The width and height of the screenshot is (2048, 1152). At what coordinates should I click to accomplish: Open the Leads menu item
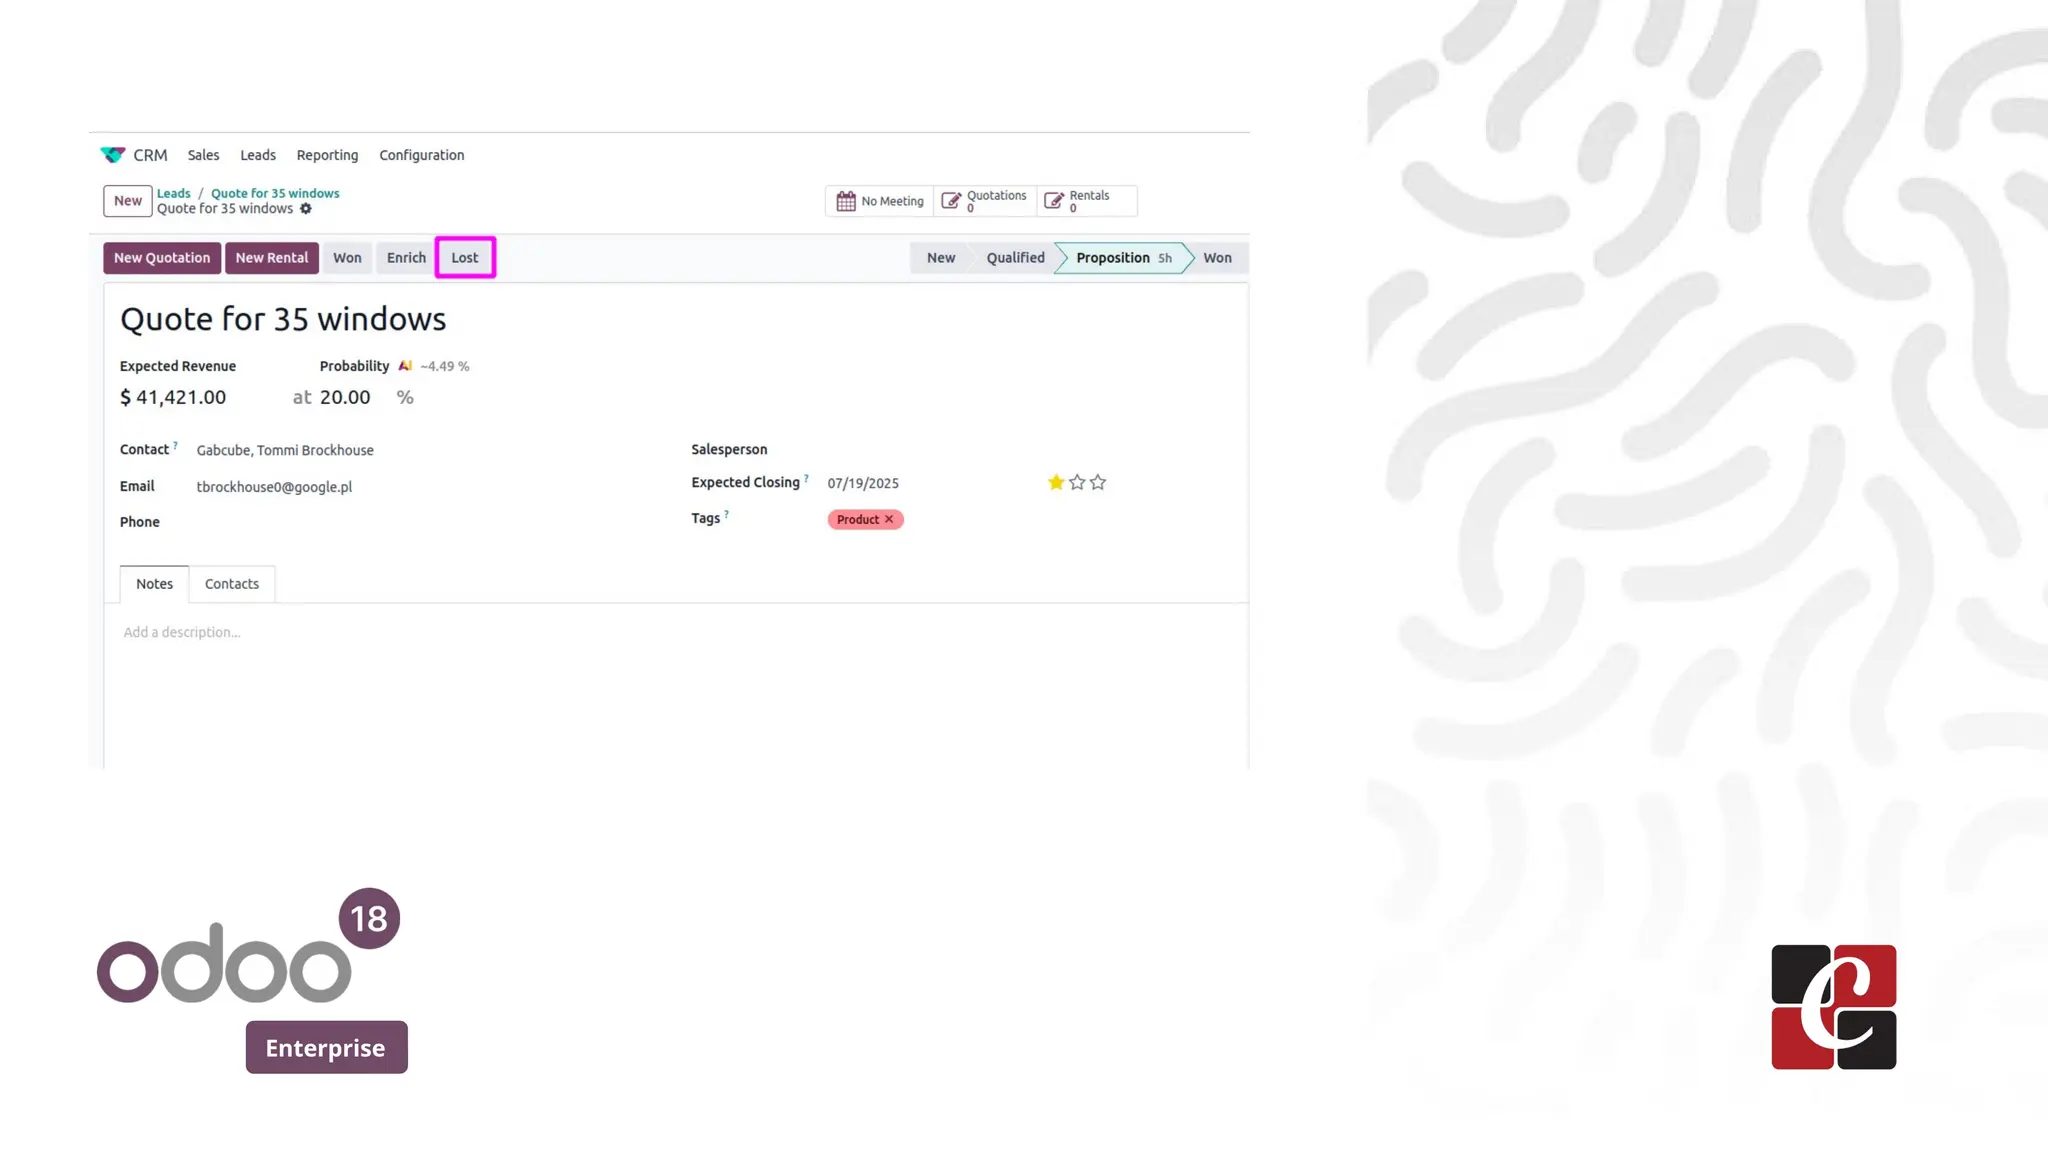click(x=257, y=155)
